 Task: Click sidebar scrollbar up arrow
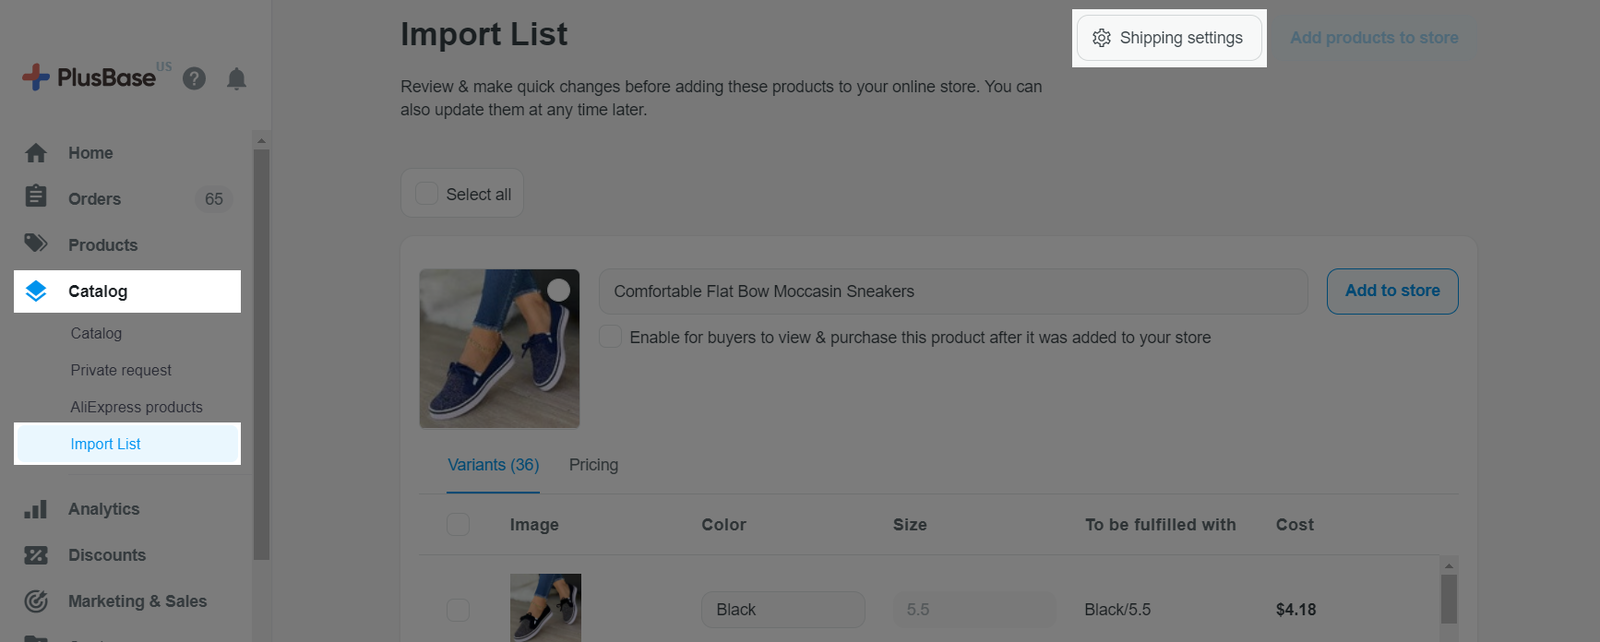coord(261,140)
